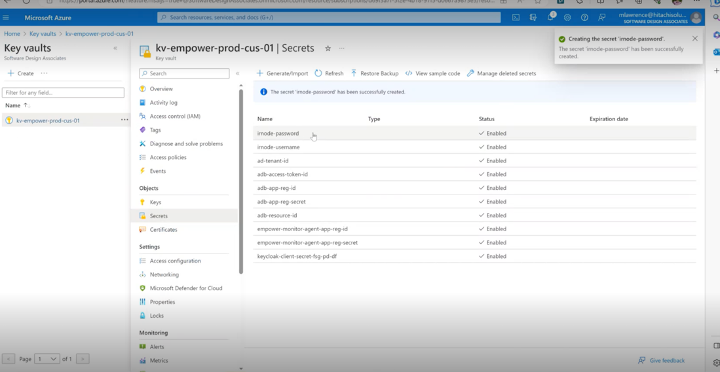Click Restore Backup
Viewport: 720px width, 372px height.
374,73
